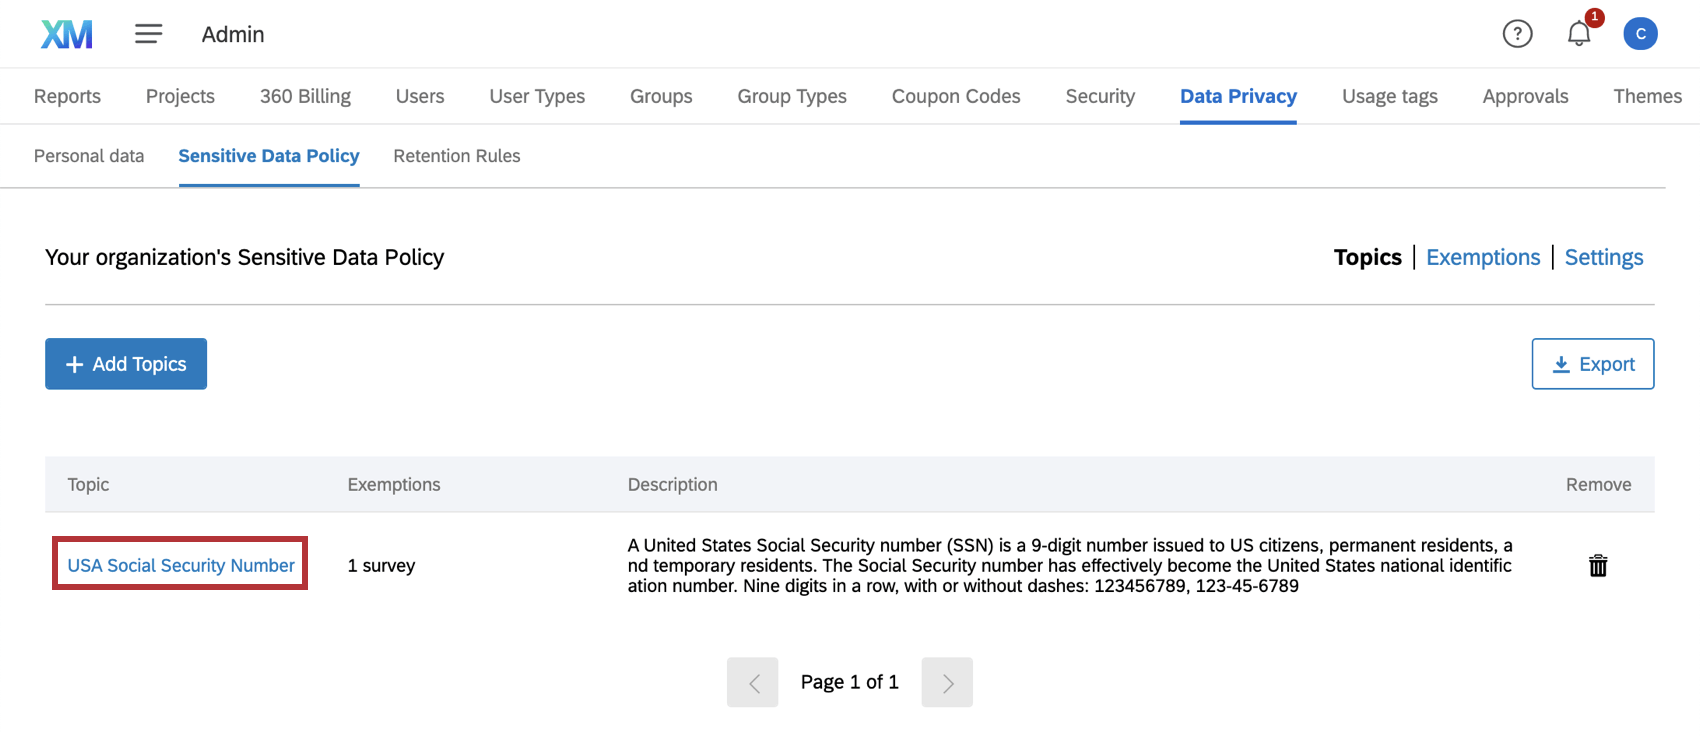This screenshot has height=736, width=1700.
Task: Export the sensitive data policy
Action: coord(1592,364)
